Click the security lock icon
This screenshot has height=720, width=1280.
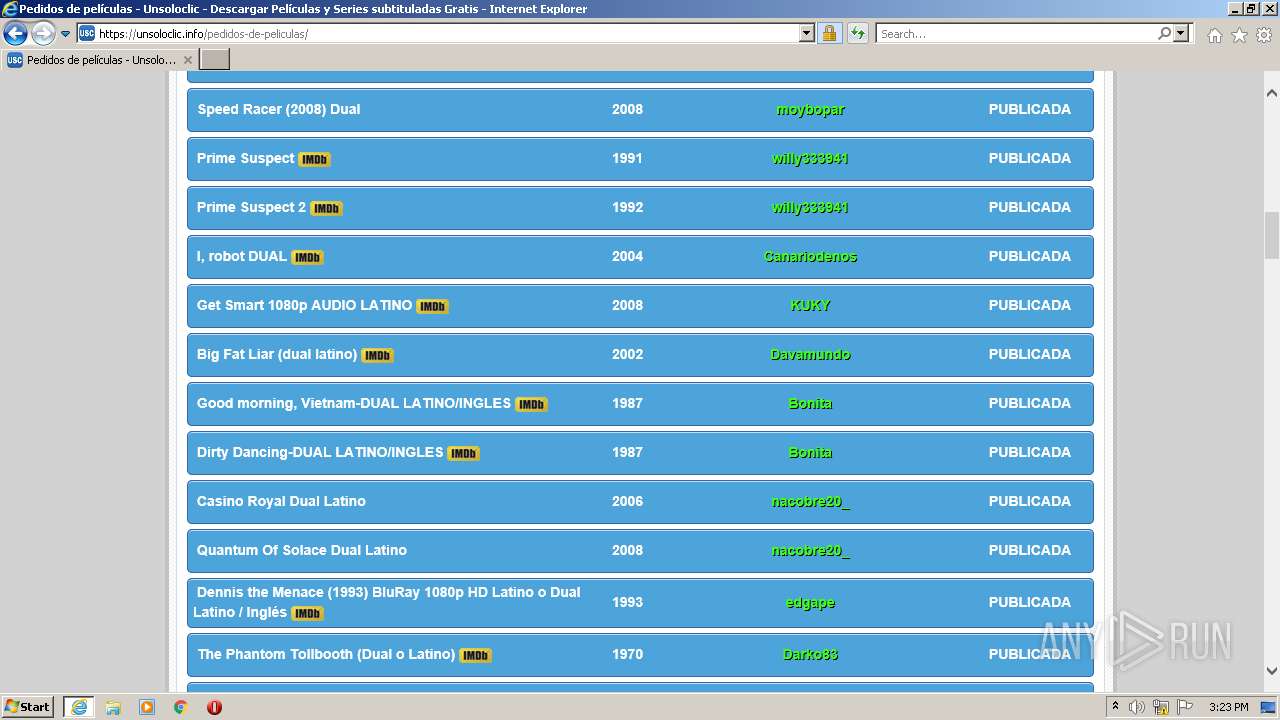(829, 34)
